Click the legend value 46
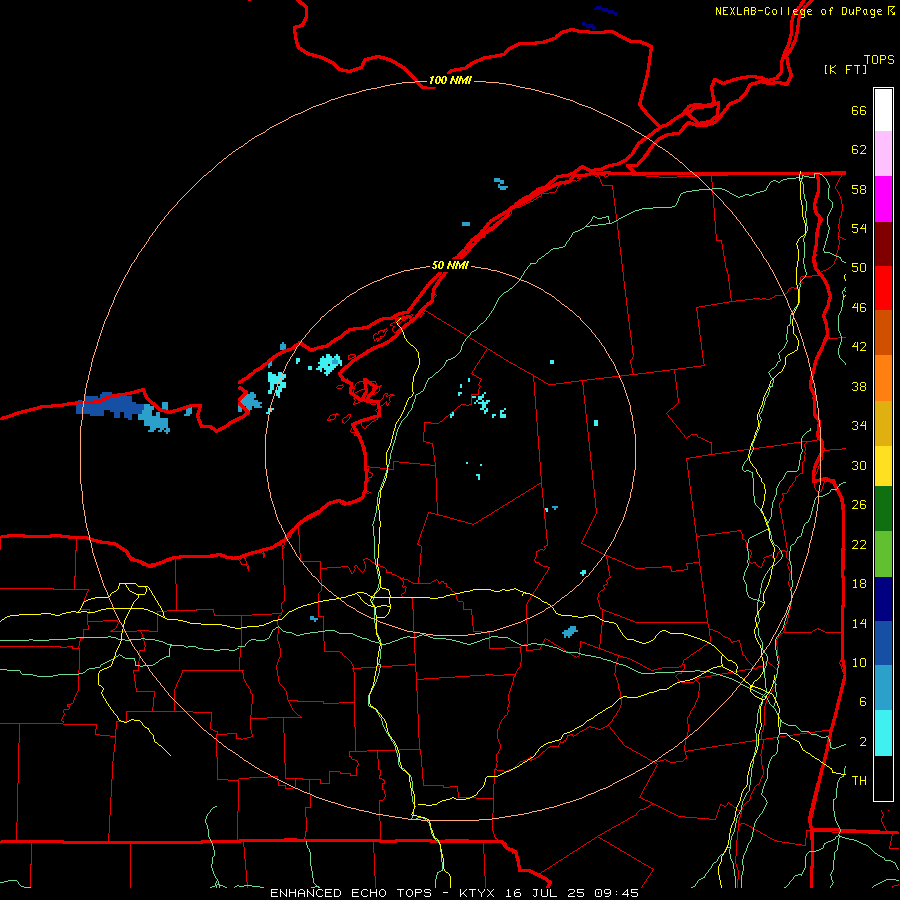The image size is (900, 900). 859,308
